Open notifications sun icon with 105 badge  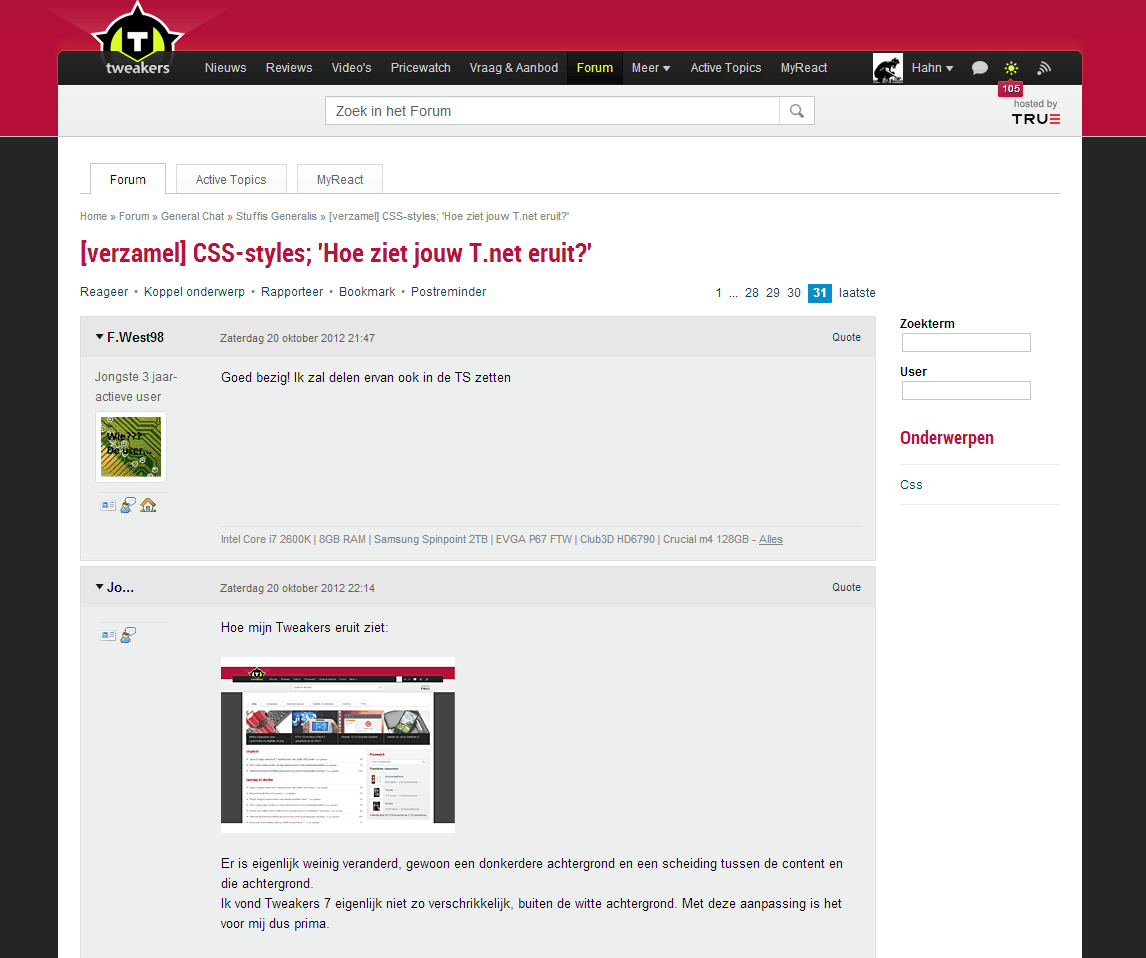(1011, 68)
